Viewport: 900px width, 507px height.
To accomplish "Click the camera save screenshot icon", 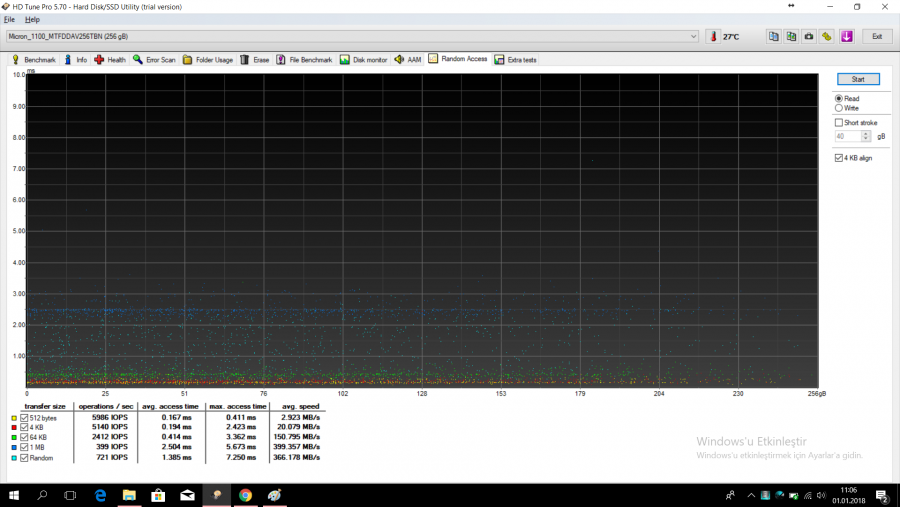I will 809,37.
